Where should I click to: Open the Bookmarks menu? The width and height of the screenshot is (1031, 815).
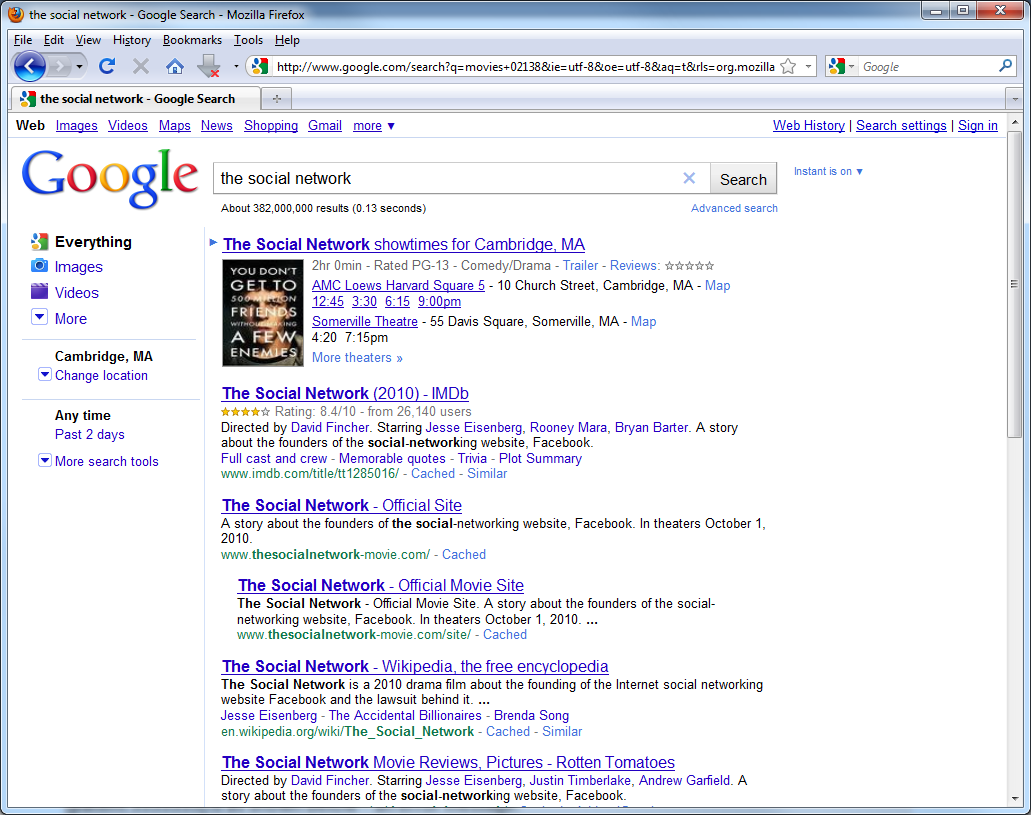point(192,40)
